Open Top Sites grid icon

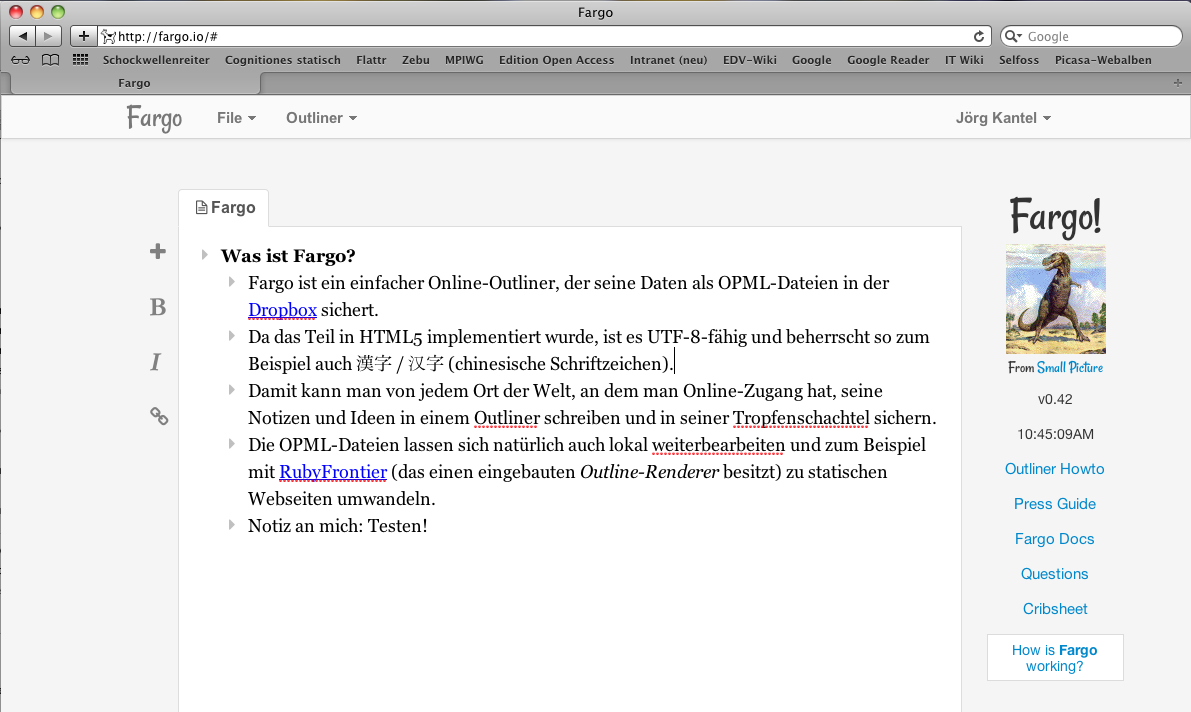click(81, 59)
